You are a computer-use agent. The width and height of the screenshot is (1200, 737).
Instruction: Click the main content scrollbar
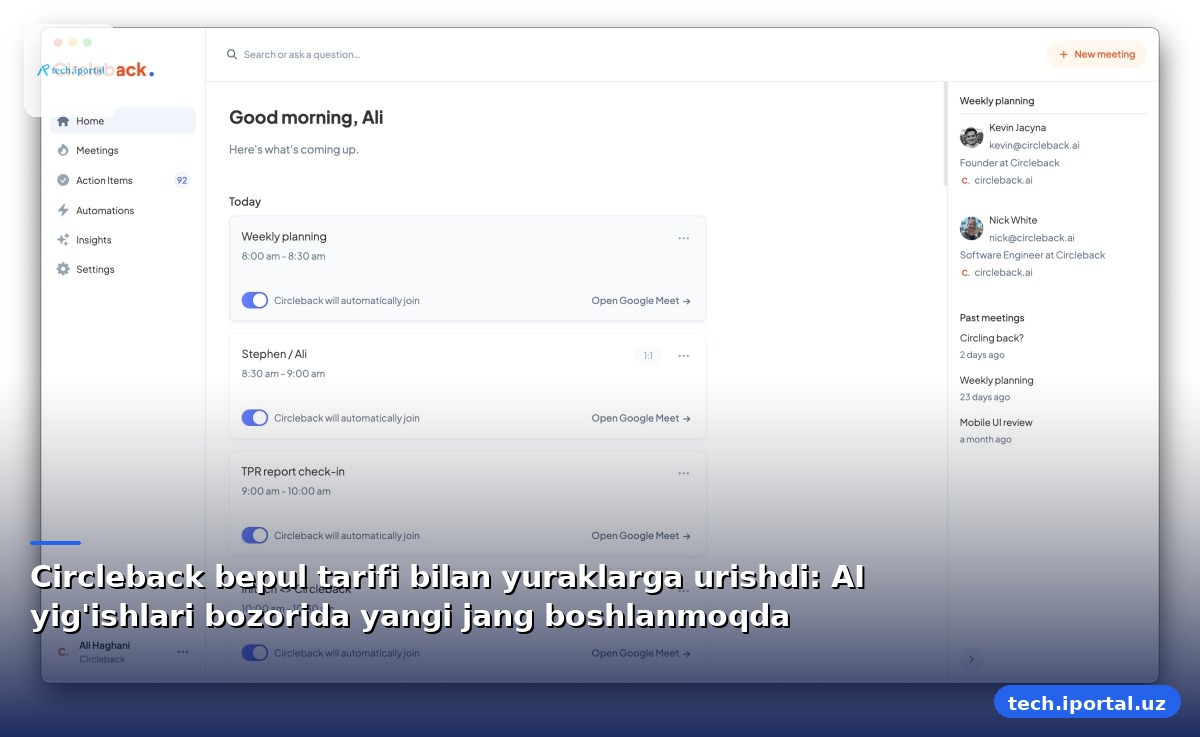click(x=945, y=134)
